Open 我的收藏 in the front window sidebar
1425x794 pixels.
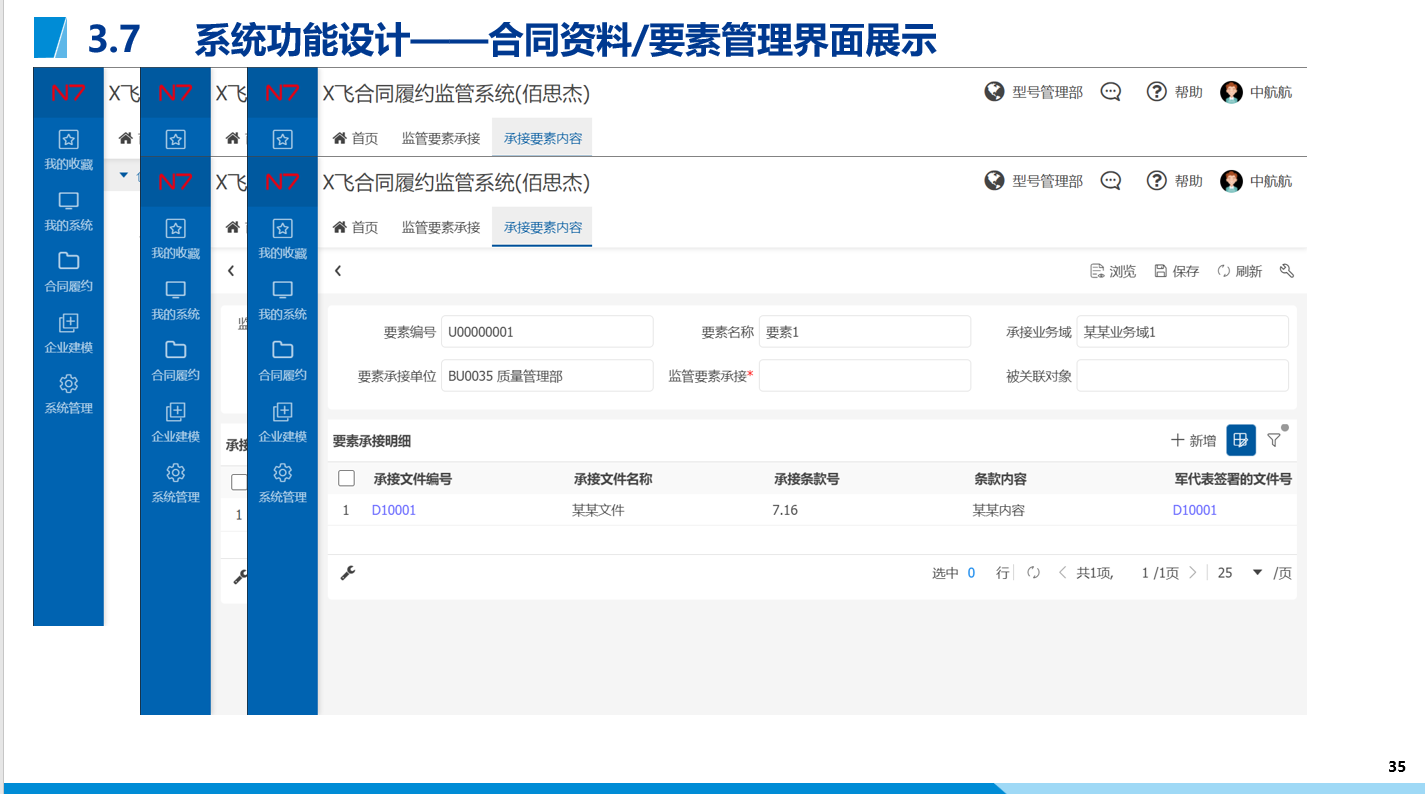tap(282, 238)
